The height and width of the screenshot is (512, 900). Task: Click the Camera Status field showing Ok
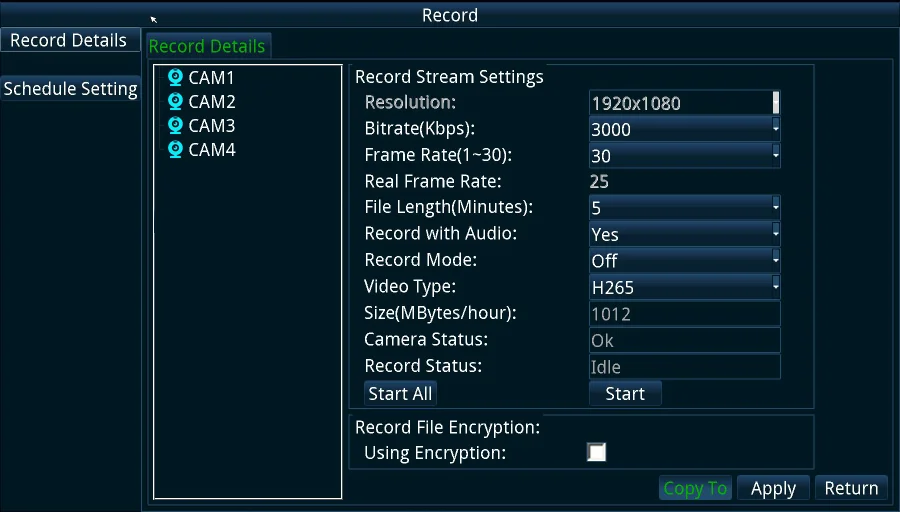point(684,340)
